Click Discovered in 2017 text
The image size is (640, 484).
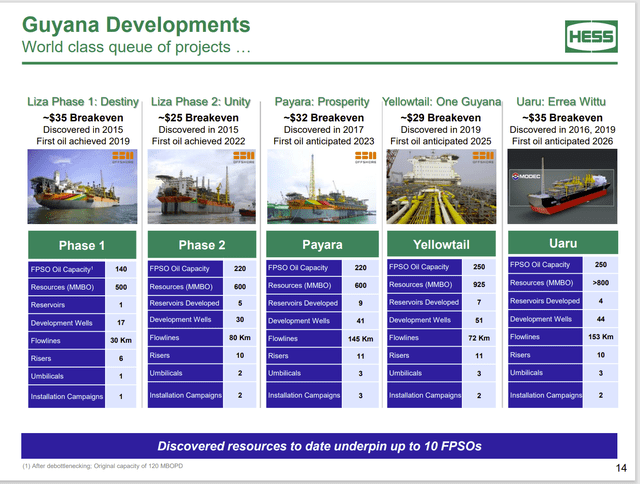(x=324, y=130)
